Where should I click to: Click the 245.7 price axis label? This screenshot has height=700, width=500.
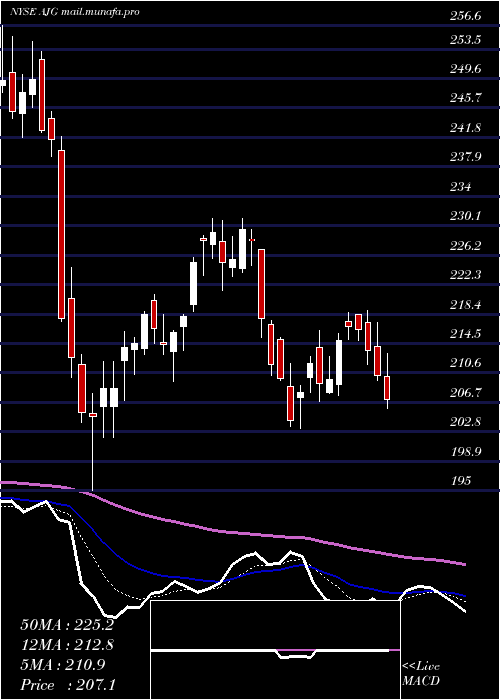(466, 98)
